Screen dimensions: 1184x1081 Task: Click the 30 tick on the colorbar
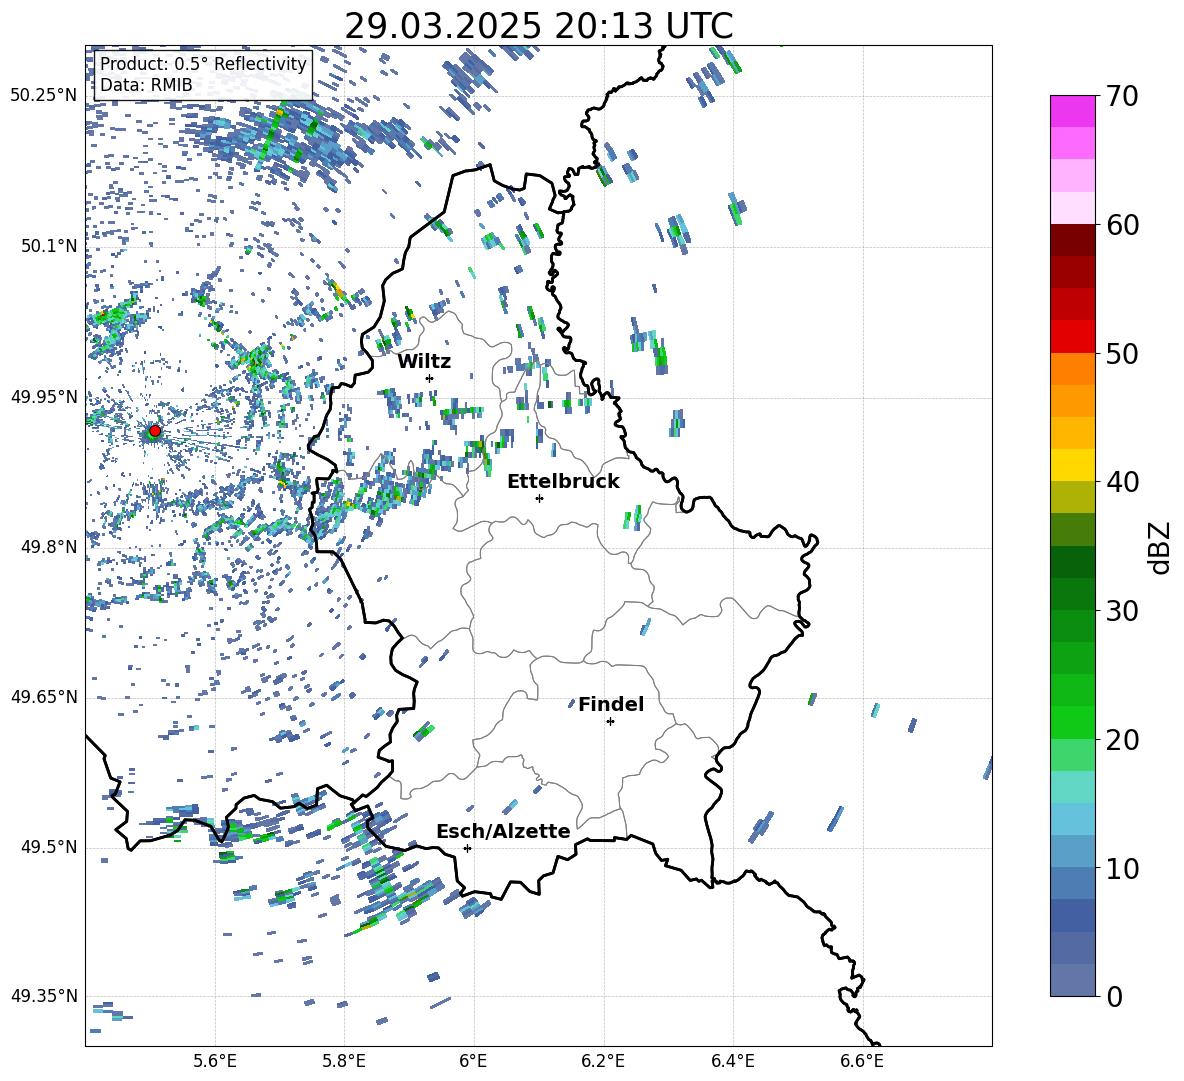[1122, 611]
